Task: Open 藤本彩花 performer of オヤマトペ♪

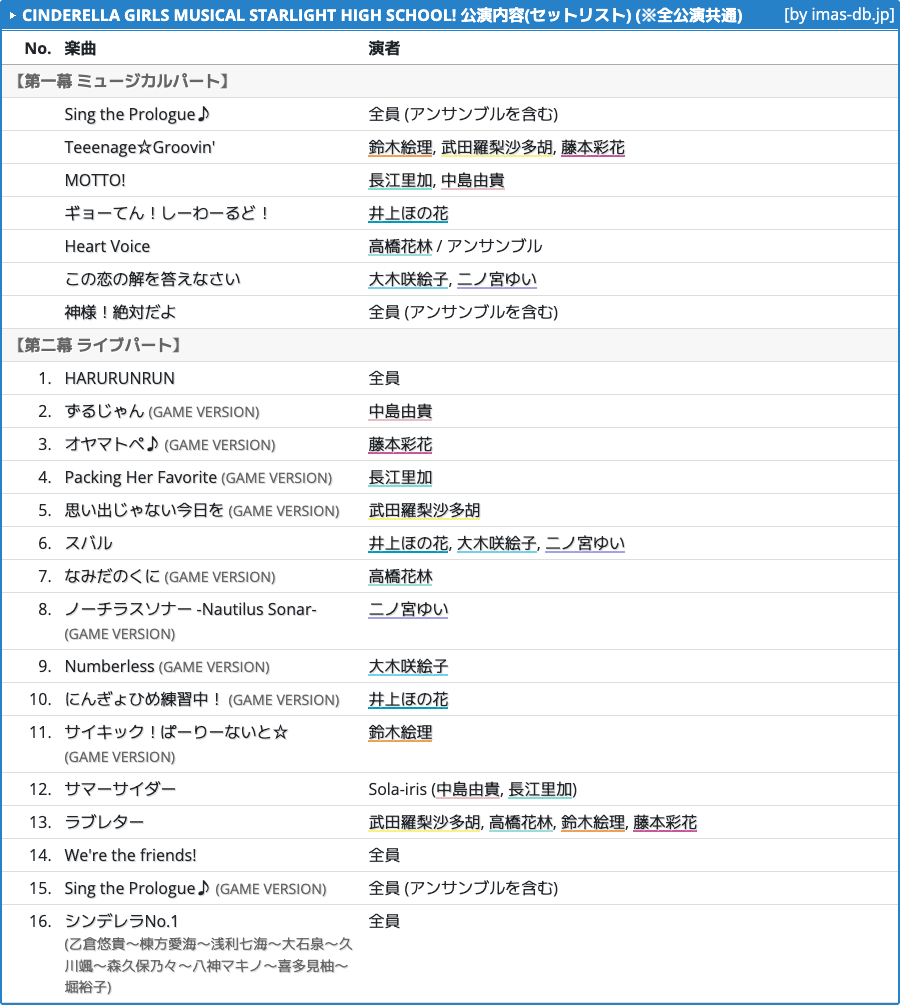Action: 400,444
